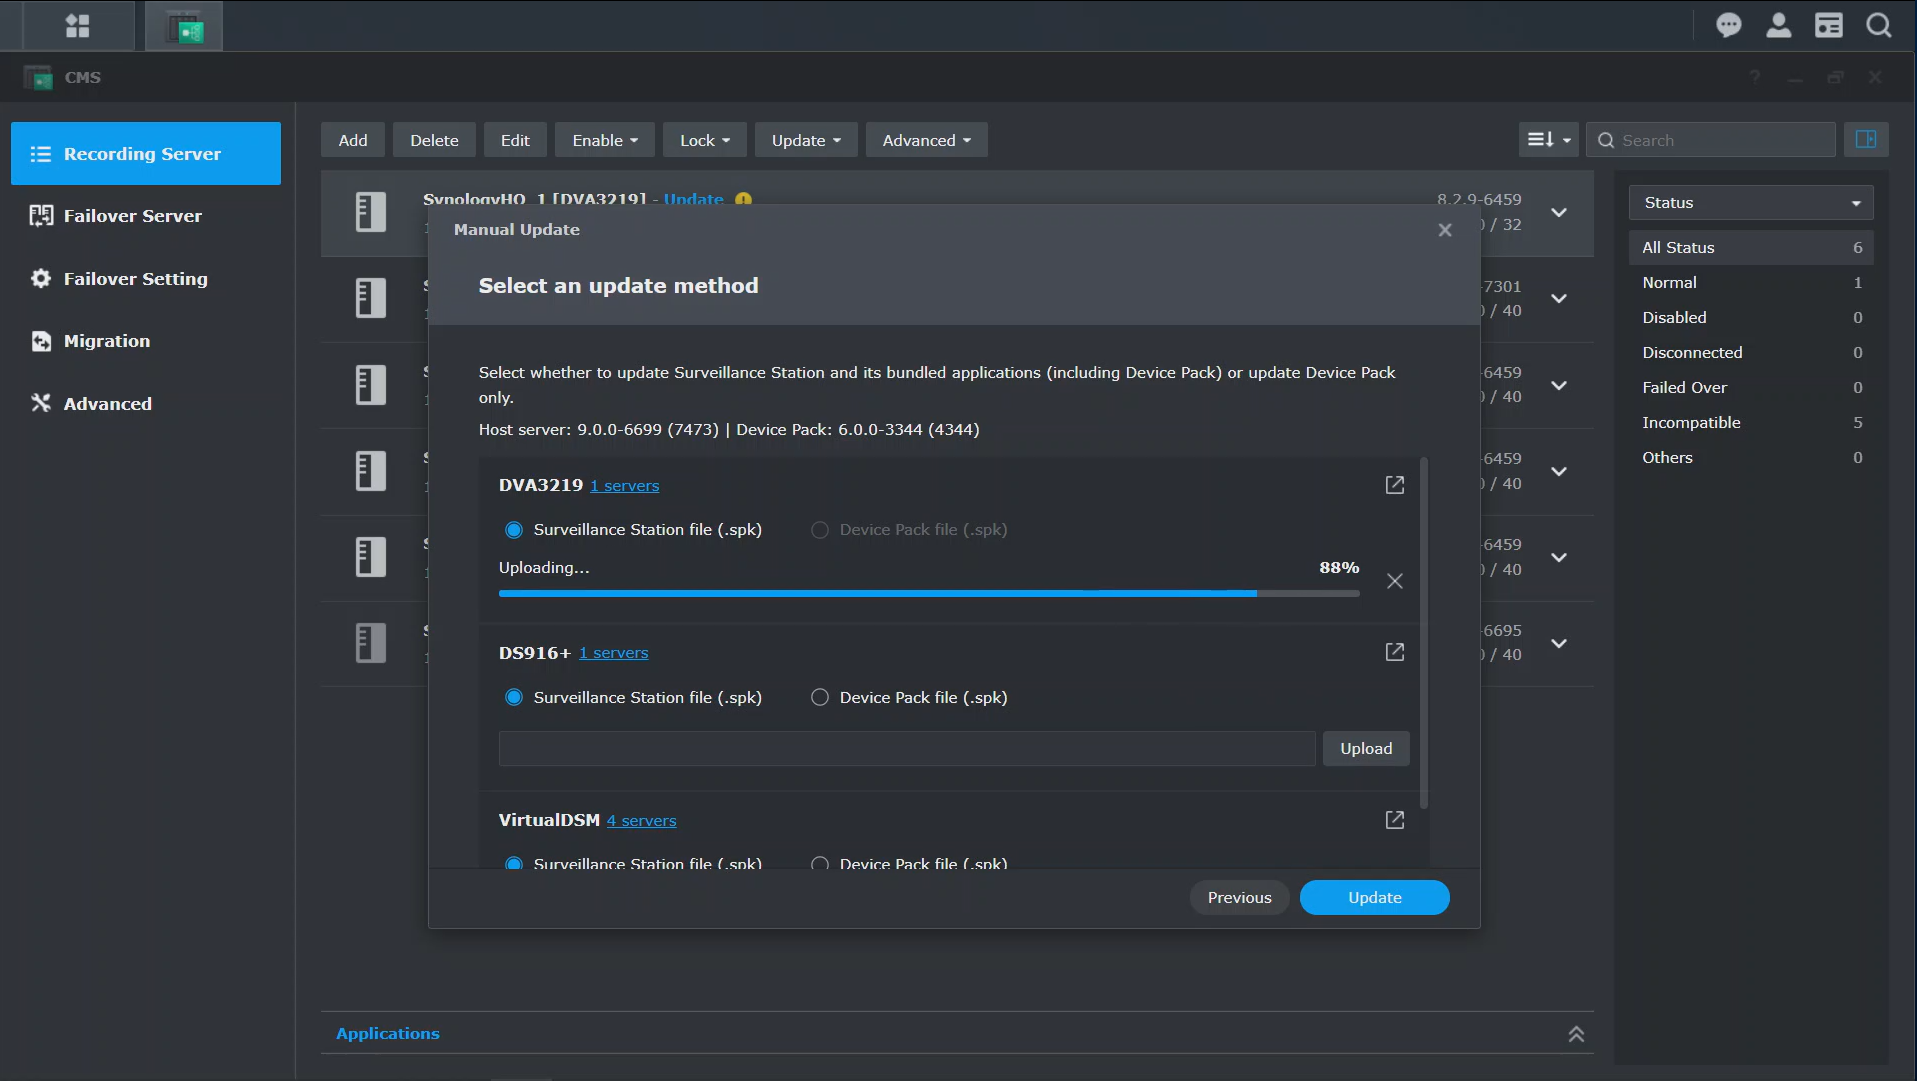Screen dimensions: 1917x1081
Task: Open the user account icon
Action: tap(1778, 26)
